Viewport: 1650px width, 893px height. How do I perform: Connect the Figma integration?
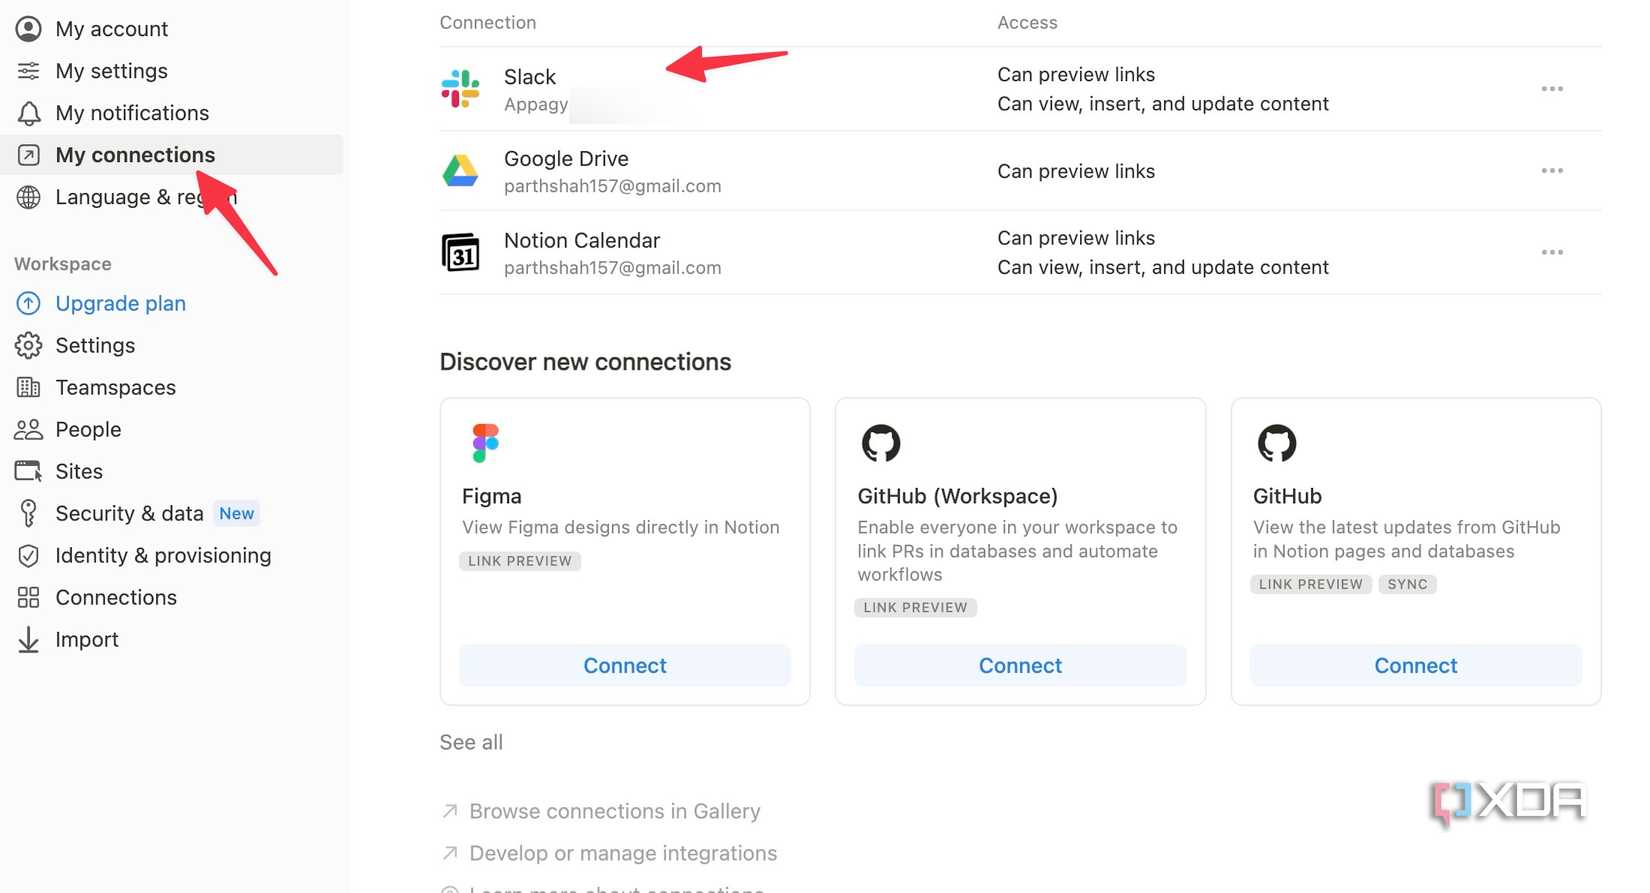624,665
